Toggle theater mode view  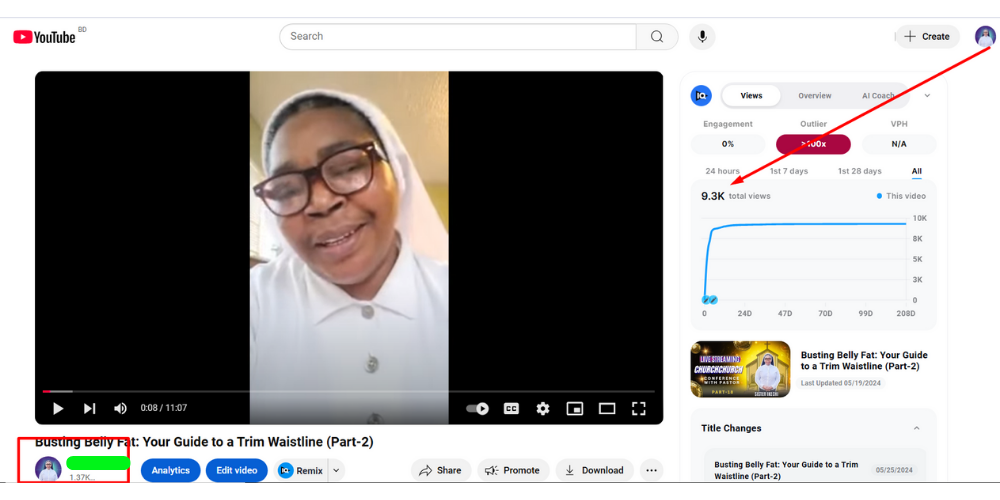click(x=607, y=408)
